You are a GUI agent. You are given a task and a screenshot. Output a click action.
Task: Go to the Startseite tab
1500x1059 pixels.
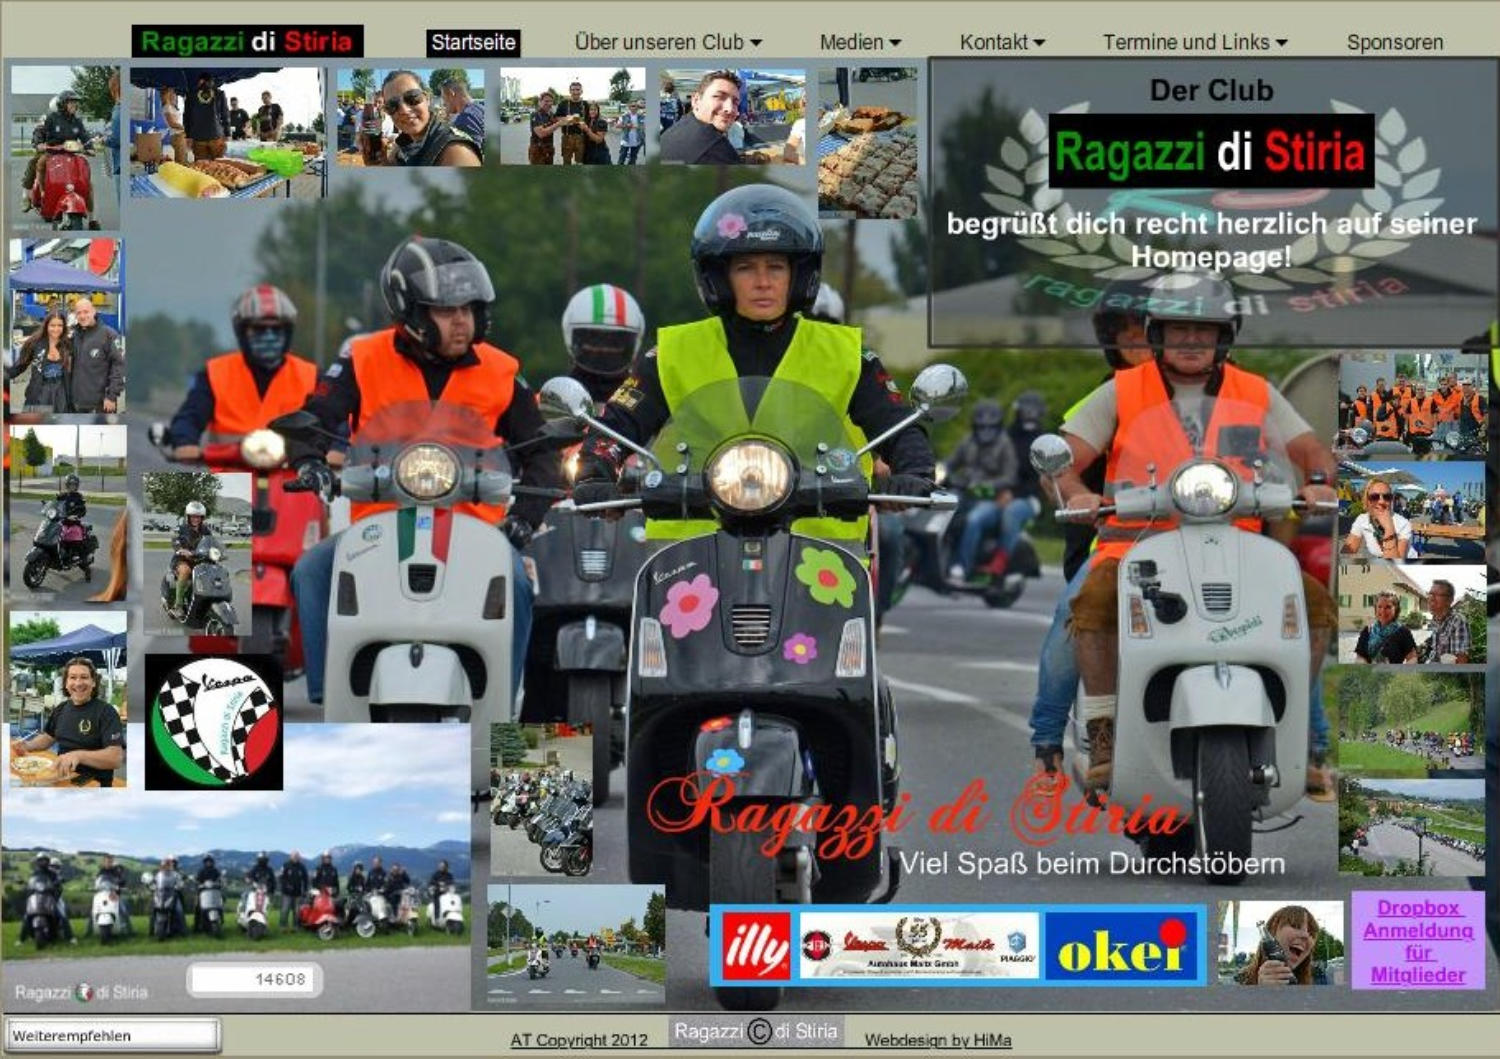[x=473, y=42]
